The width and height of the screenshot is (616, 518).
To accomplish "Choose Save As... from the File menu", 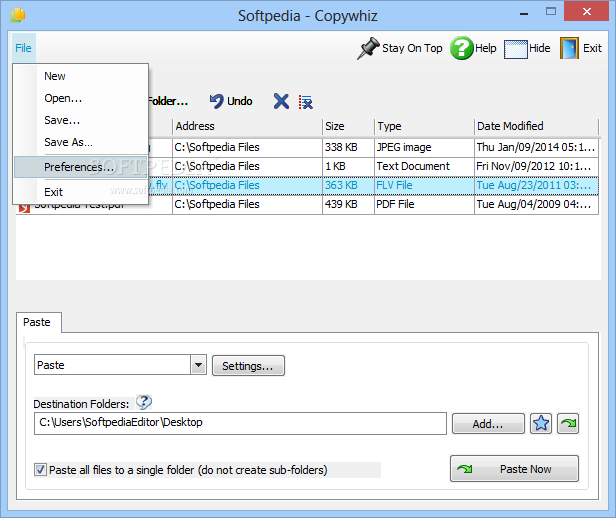I will tap(81, 142).
